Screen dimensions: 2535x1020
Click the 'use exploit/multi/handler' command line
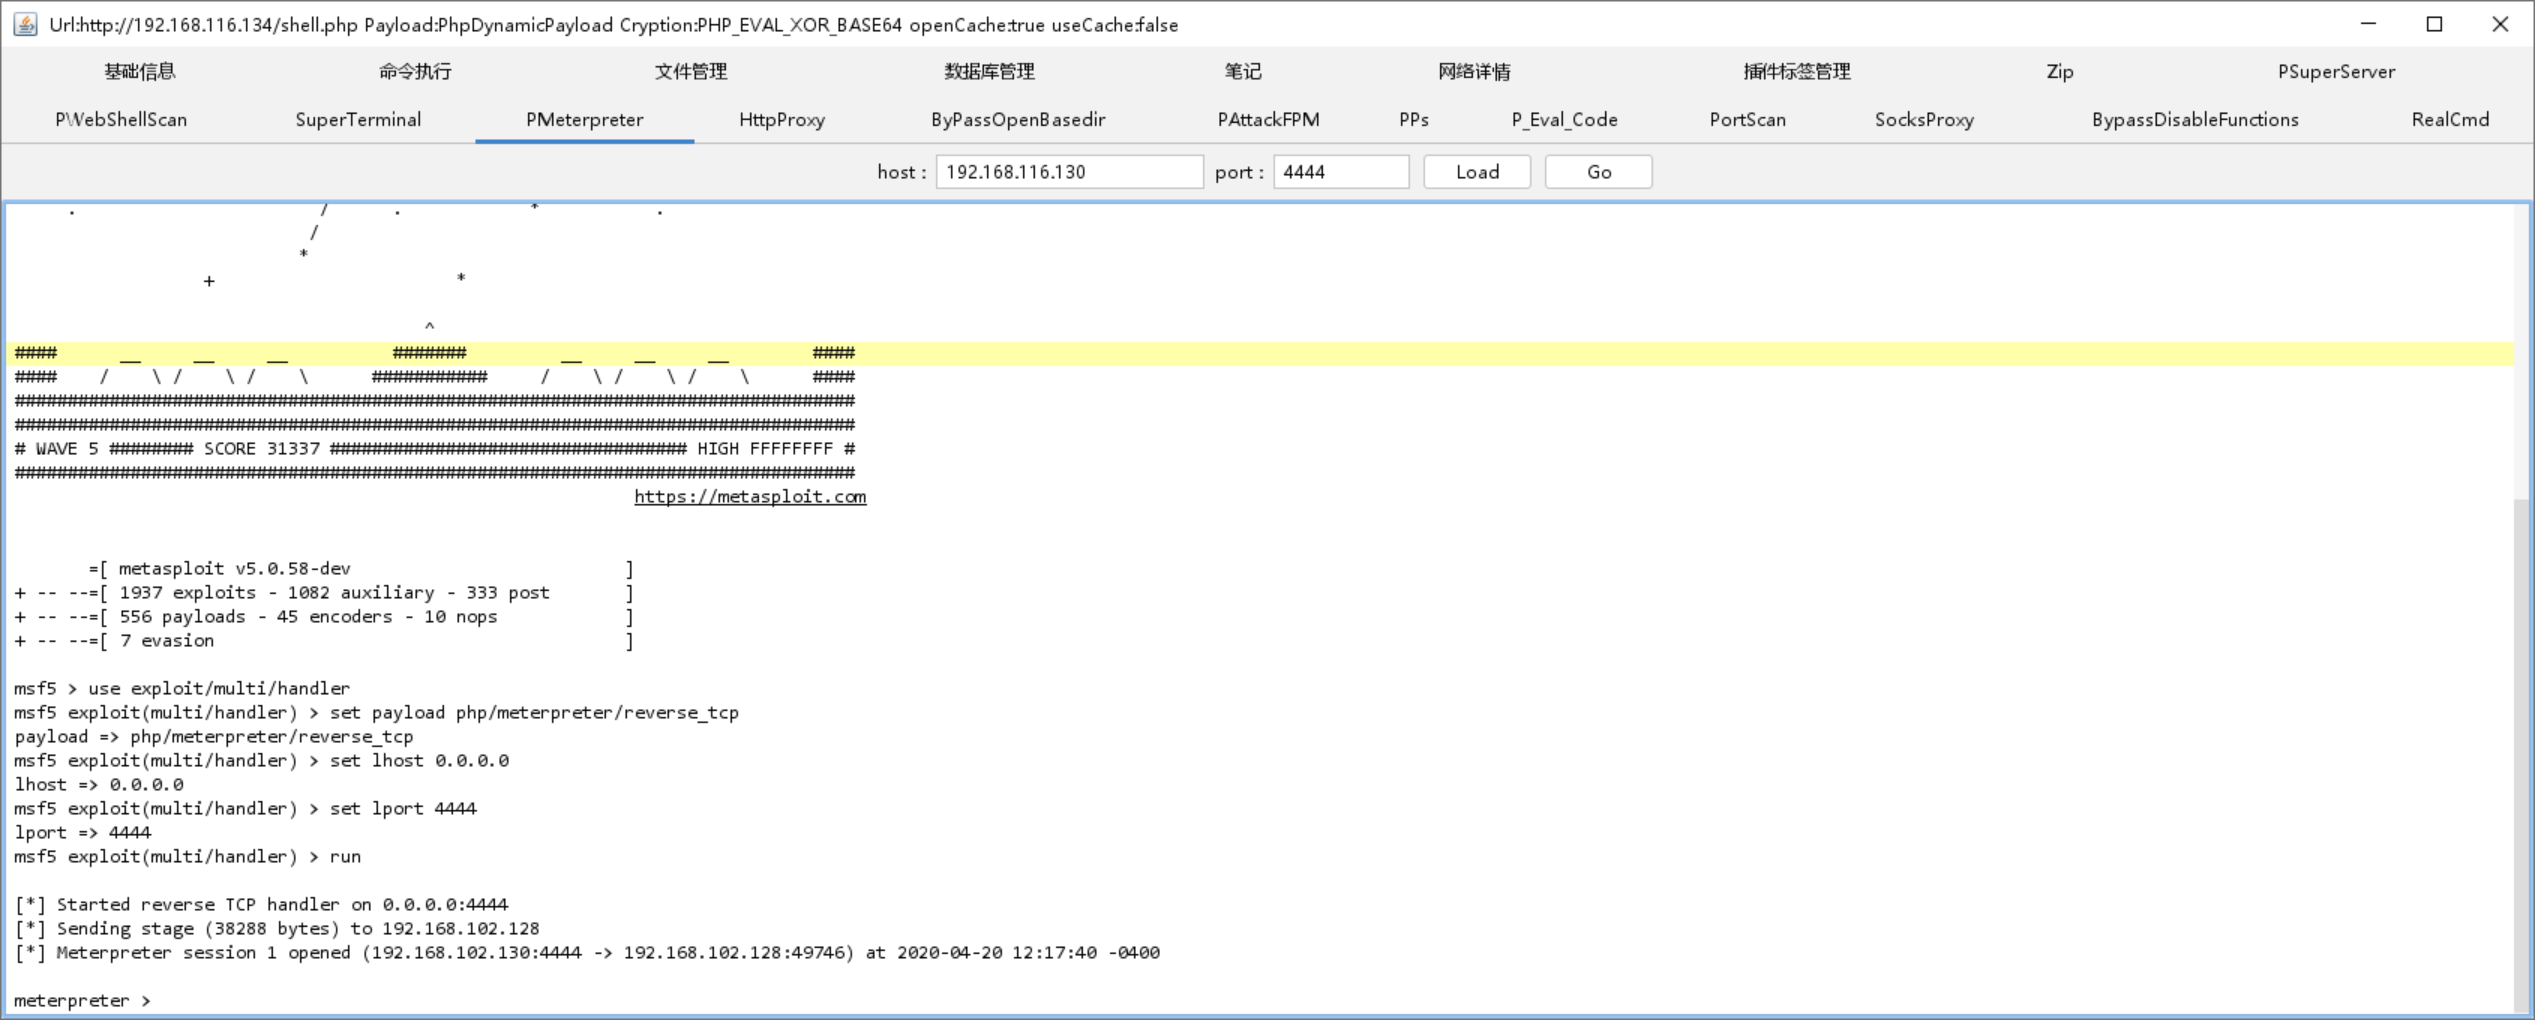[182, 689]
